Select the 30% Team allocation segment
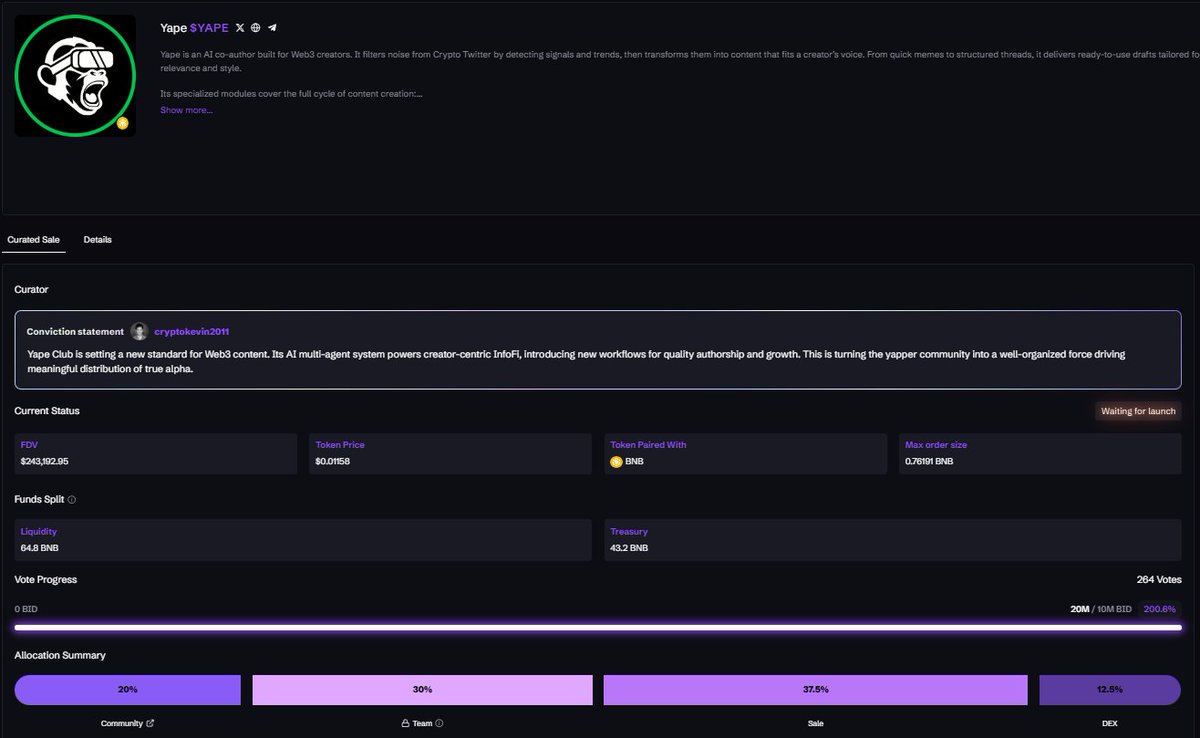Screen dimensions: 1200x738 point(422,690)
